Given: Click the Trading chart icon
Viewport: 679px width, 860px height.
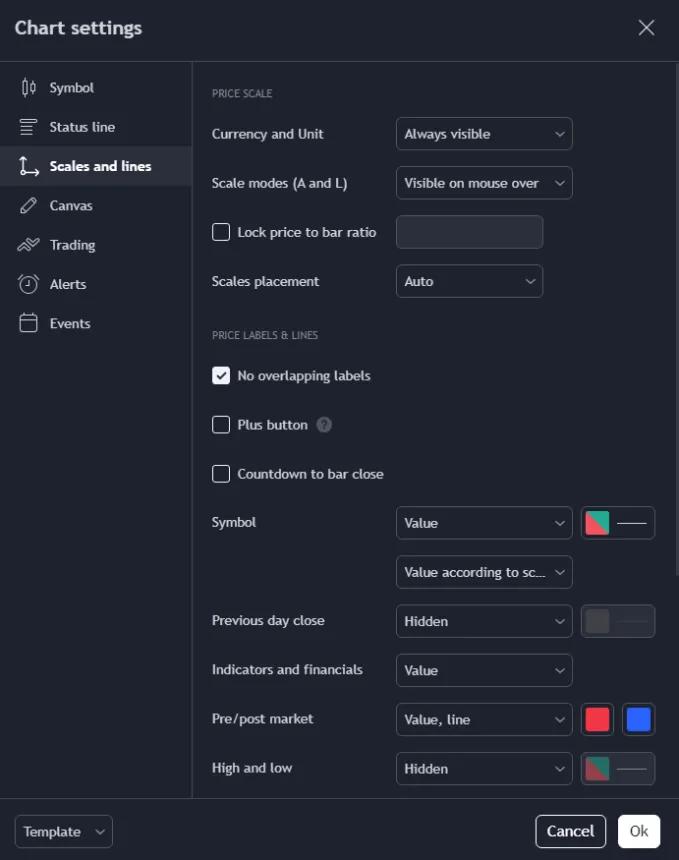Looking at the screenshot, I should point(29,245).
